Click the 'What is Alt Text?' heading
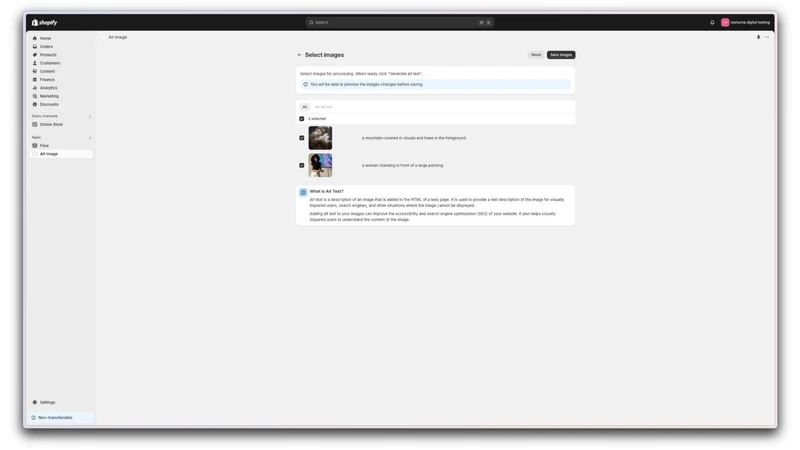 coord(327,191)
